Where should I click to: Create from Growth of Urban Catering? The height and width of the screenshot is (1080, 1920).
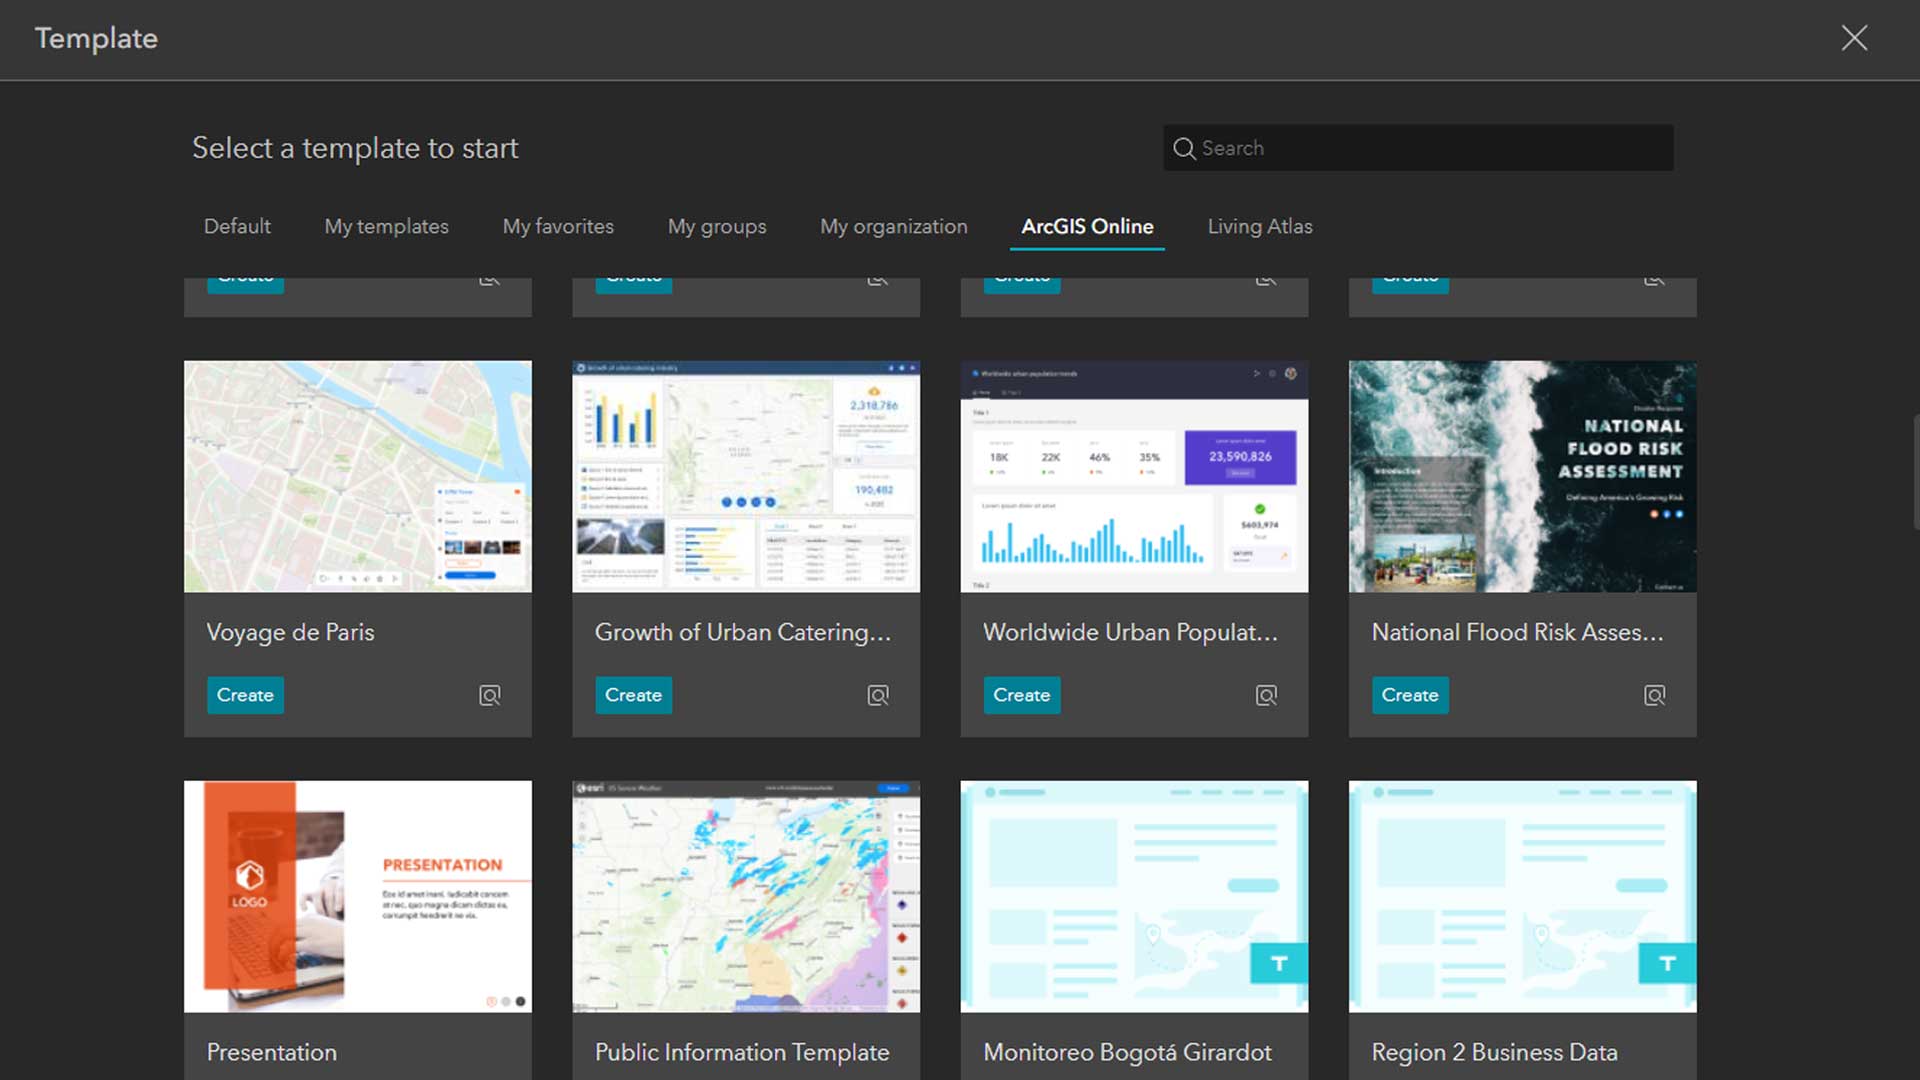coord(633,695)
